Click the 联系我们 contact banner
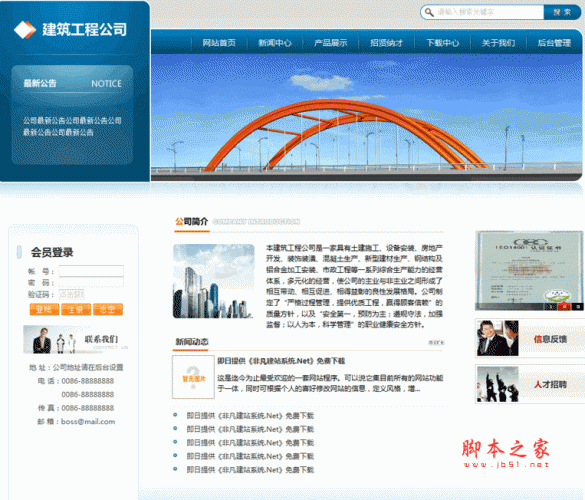 point(76,339)
